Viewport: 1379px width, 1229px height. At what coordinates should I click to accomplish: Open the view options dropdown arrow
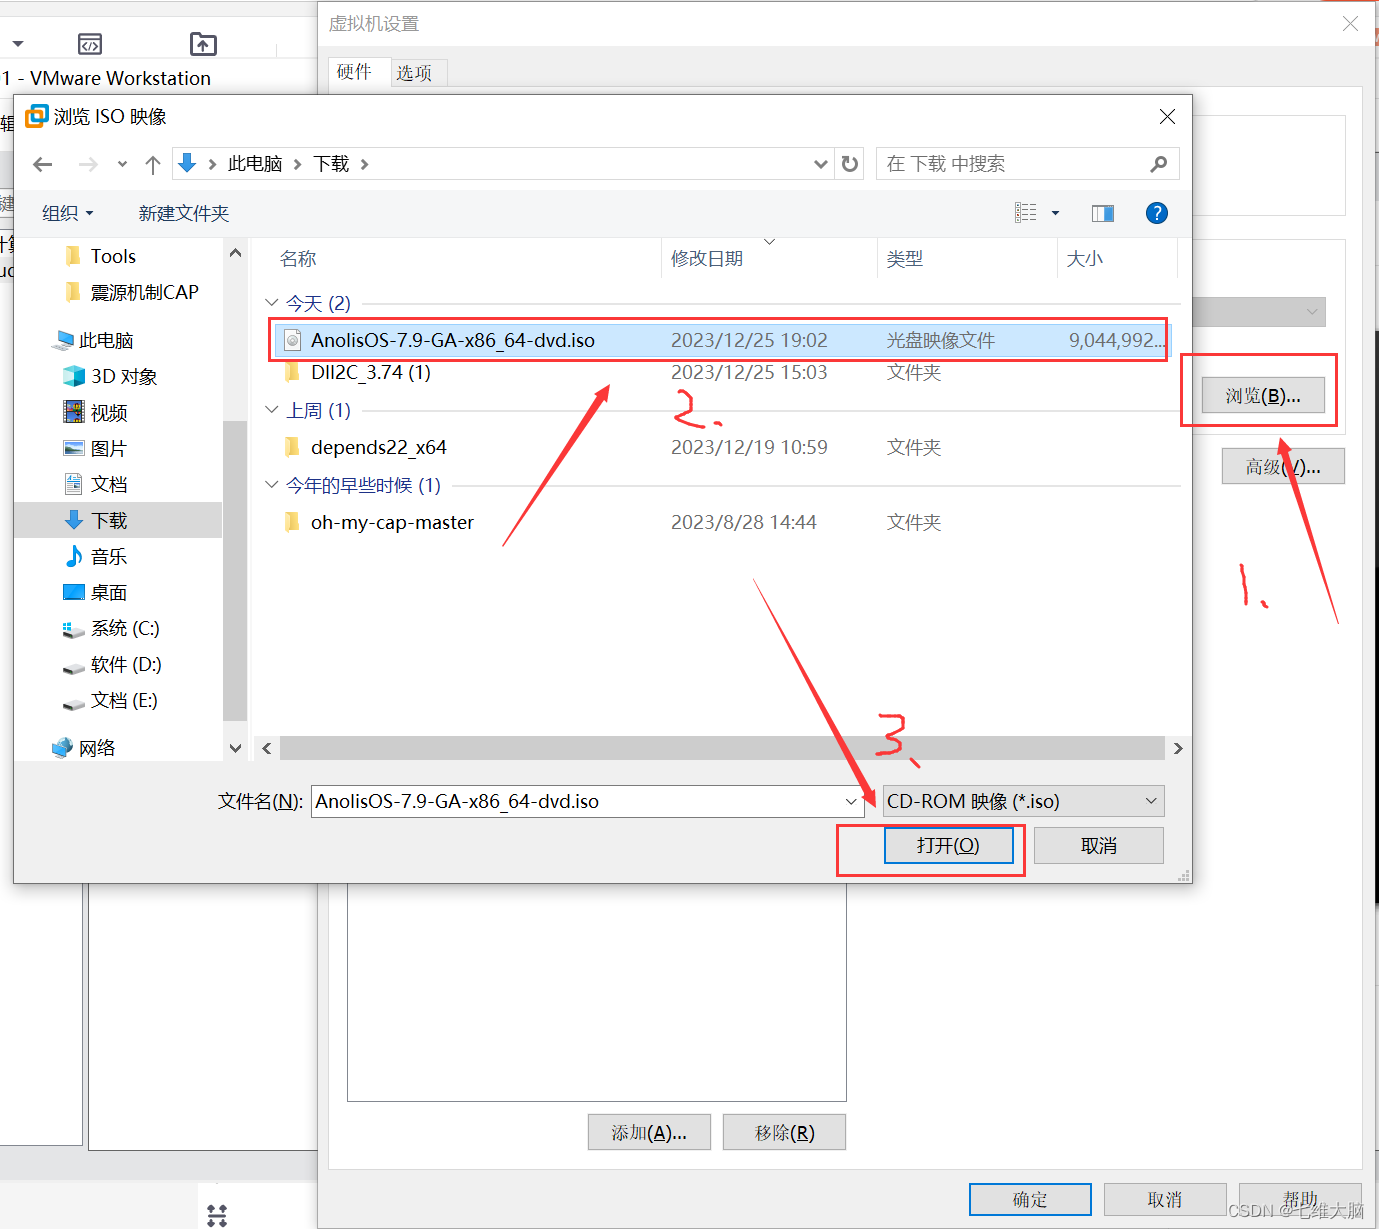(1055, 212)
